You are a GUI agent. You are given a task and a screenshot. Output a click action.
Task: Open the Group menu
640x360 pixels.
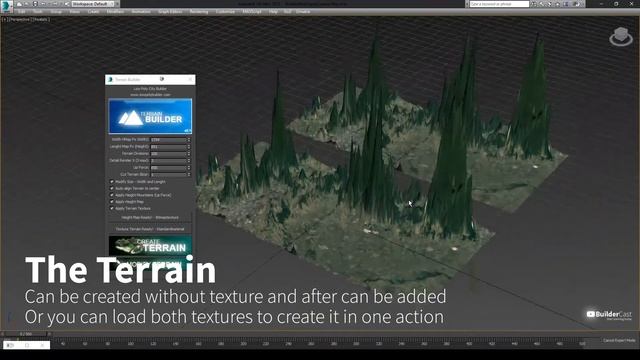coord(56,12)
